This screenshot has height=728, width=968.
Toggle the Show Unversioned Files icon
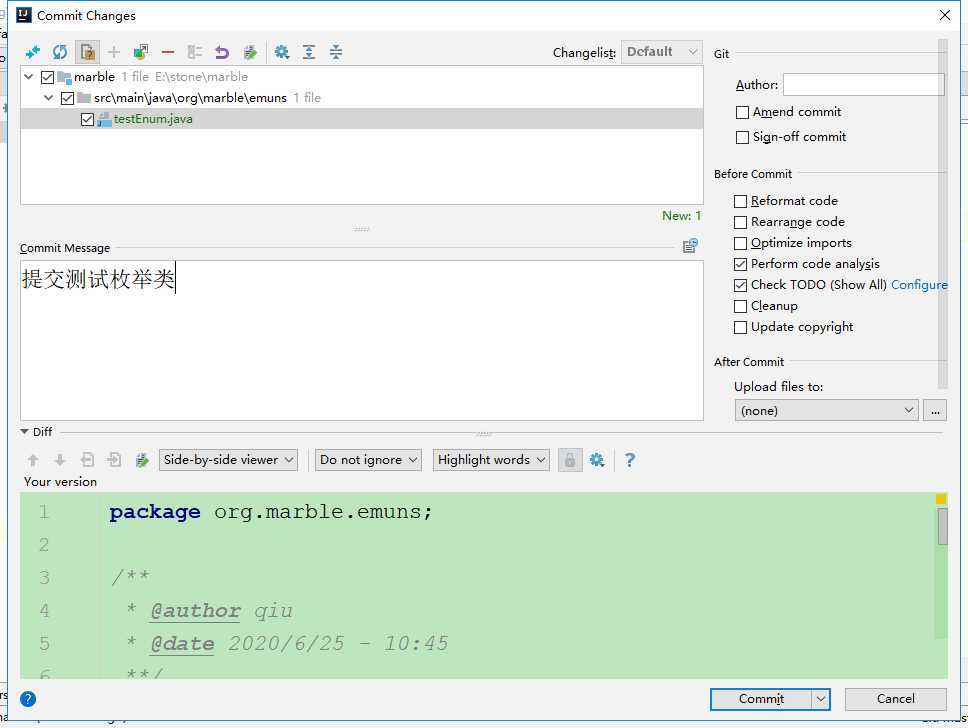87,52
